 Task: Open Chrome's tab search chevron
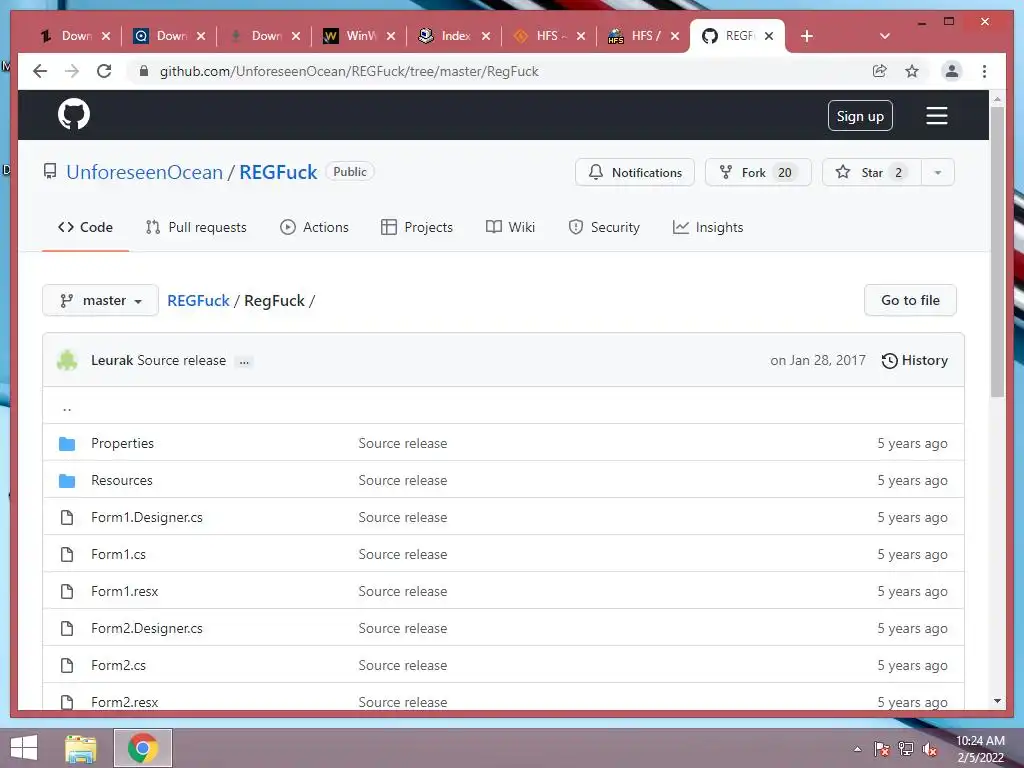[885, 36]
